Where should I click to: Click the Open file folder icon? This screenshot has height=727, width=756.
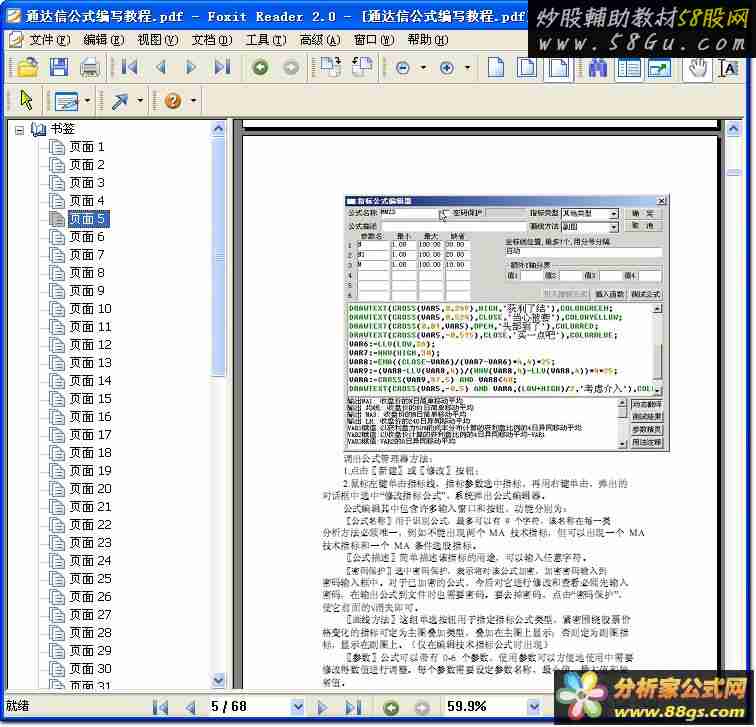coord(27,67)
